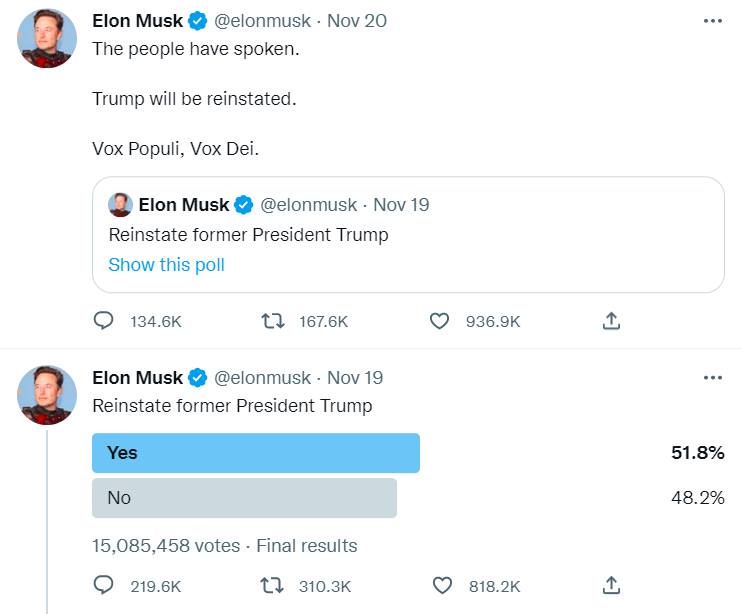
Task: Open more options on the Nov 20 tweet
Action: point(712,21)
